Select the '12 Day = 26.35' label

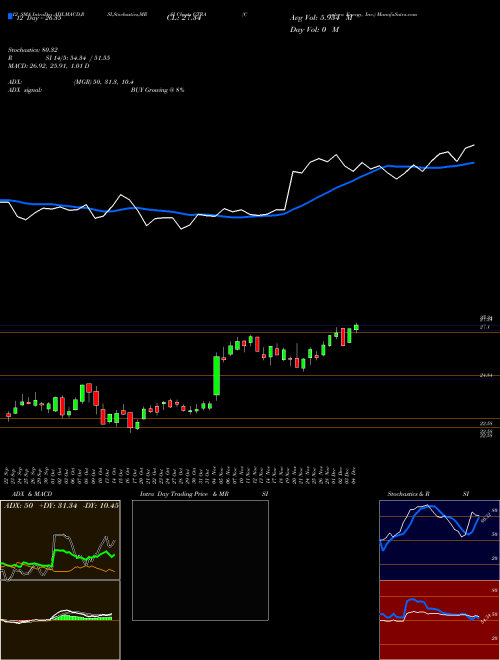point(38,19)
